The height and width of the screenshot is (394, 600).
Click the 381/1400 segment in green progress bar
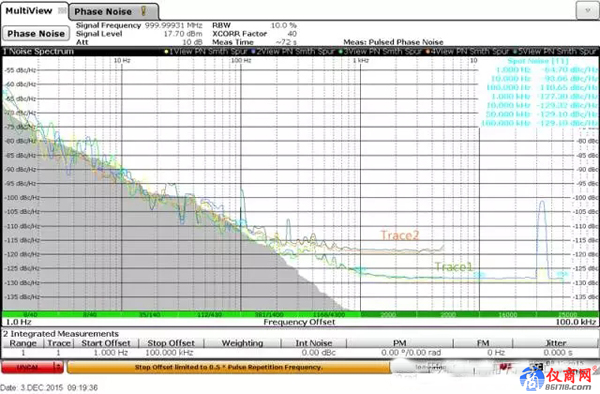click(x=269, y=314)
